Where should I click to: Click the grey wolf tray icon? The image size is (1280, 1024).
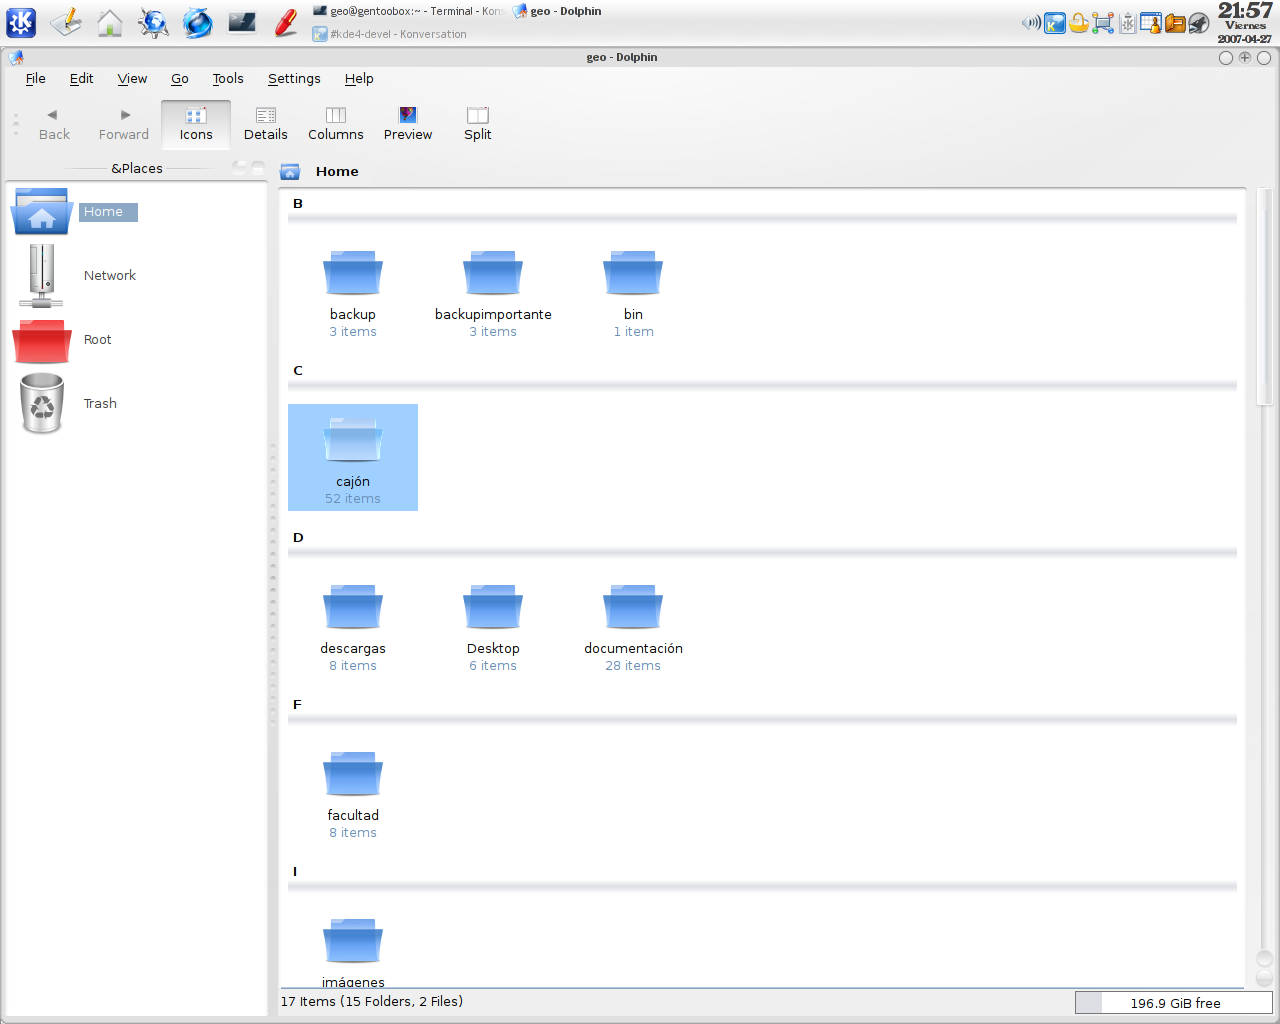click(1199, 23)
